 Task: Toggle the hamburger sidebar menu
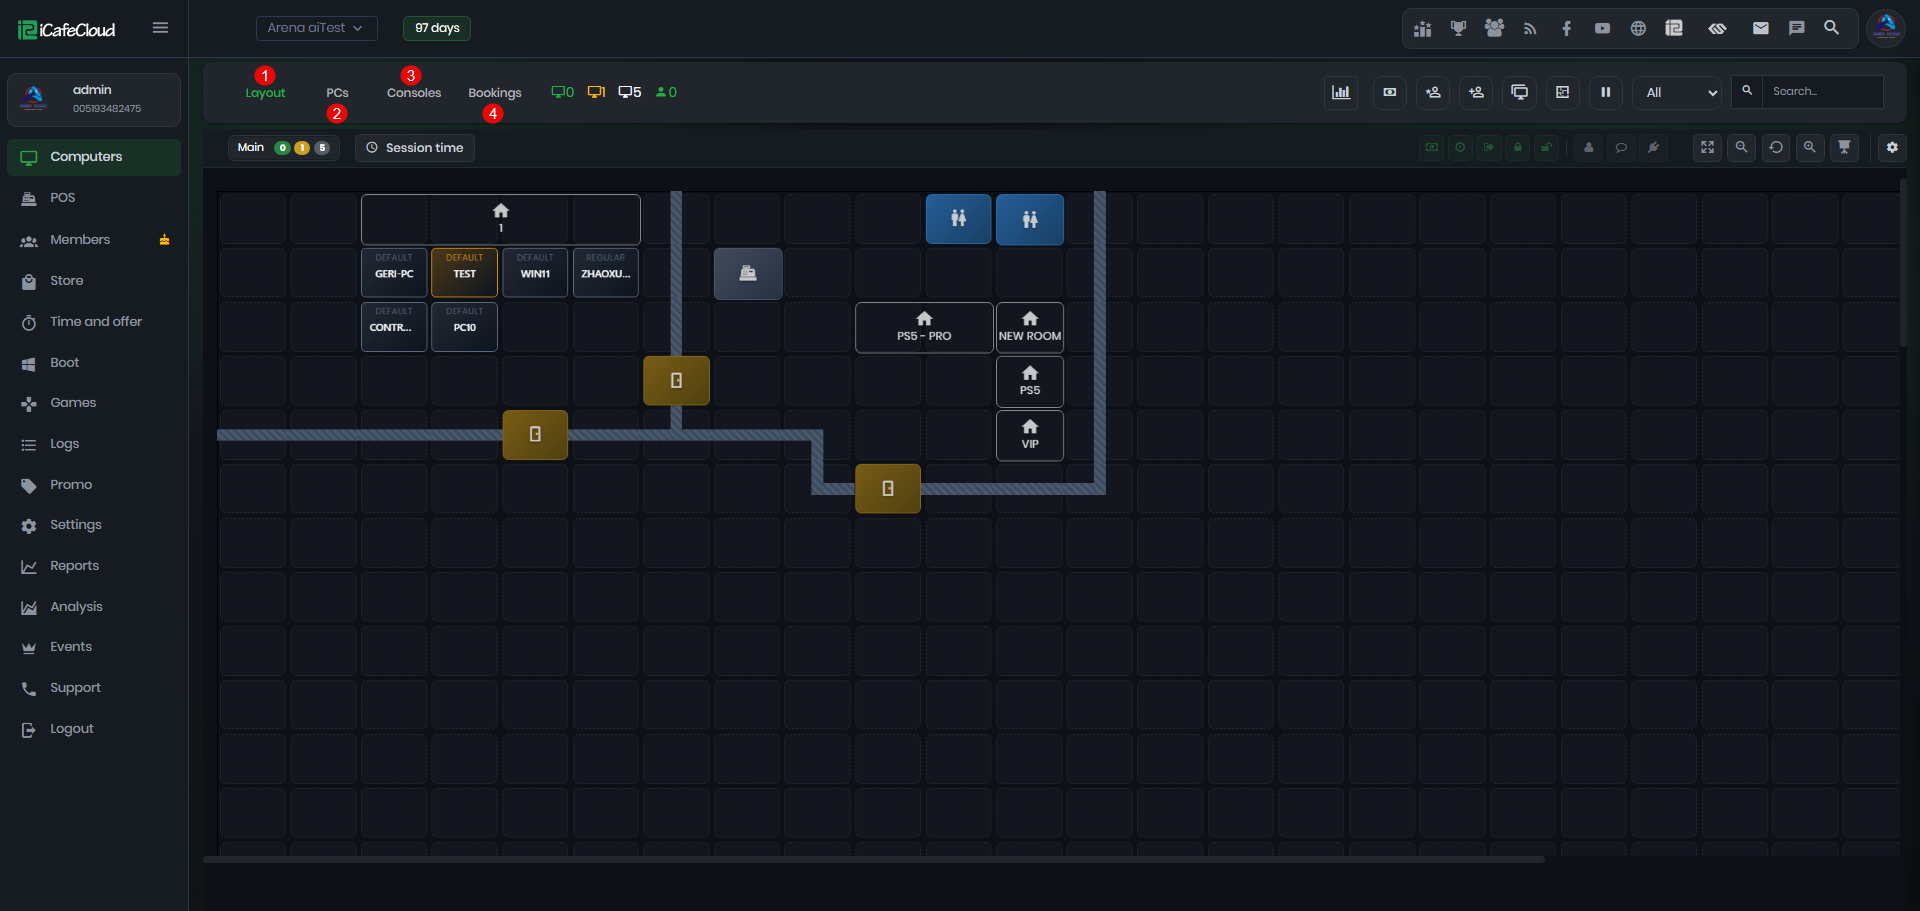pyautogui.click(x=160, y=28)
